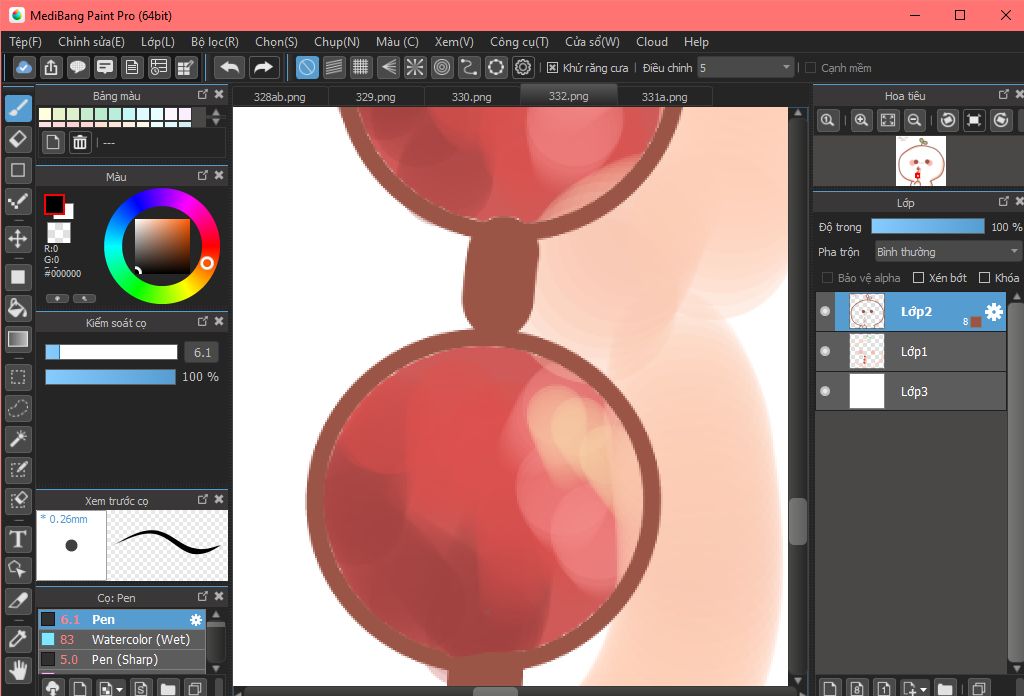Open the Bộ lọc(R) menu
Viewport: 1024px width, 696px height.
point(215,42)
